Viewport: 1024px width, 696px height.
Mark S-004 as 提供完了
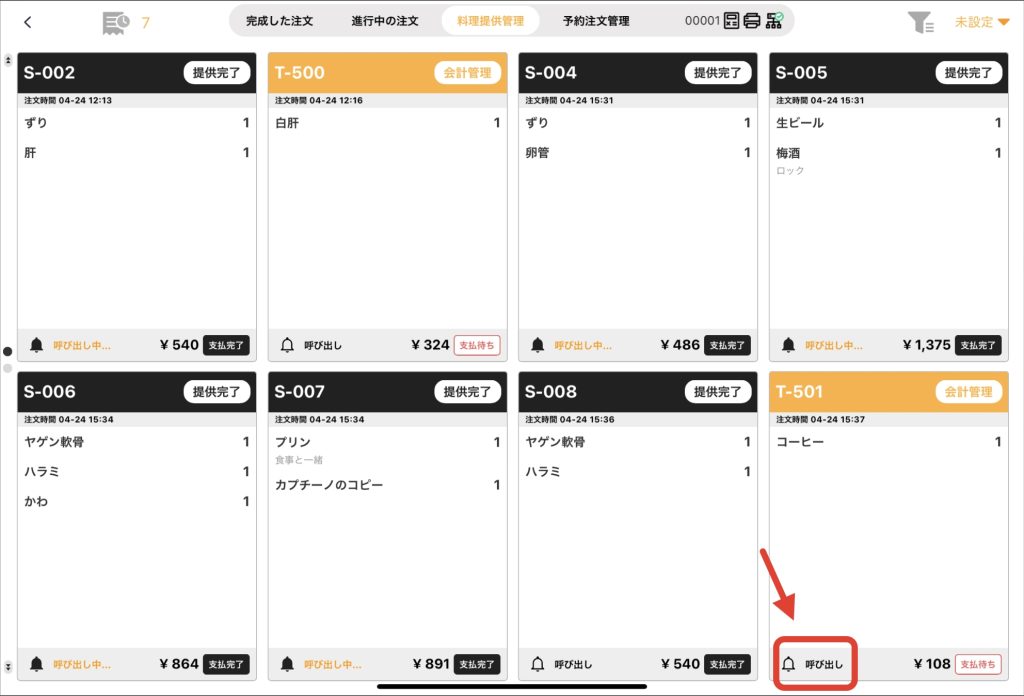(x=718, y=72)
